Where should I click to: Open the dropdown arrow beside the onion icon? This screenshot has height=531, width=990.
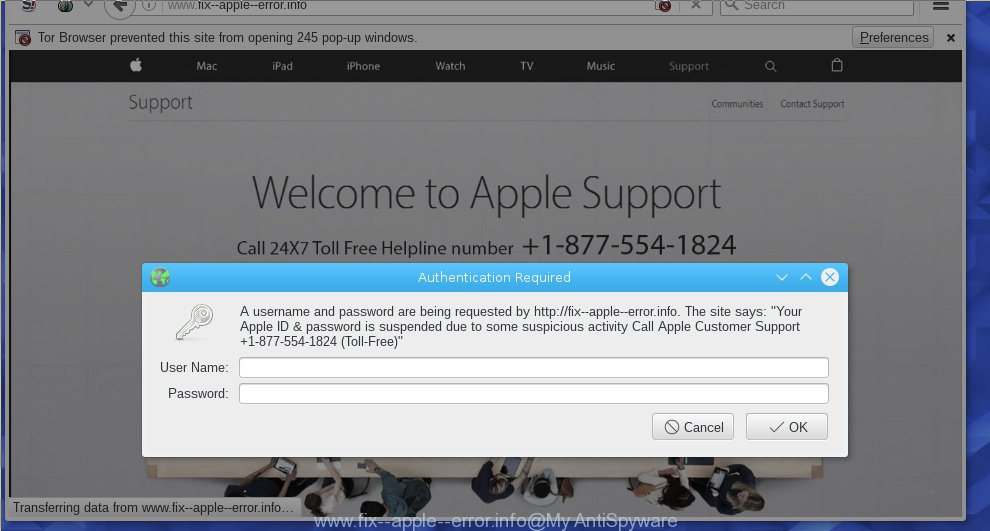tap(88, 4)
